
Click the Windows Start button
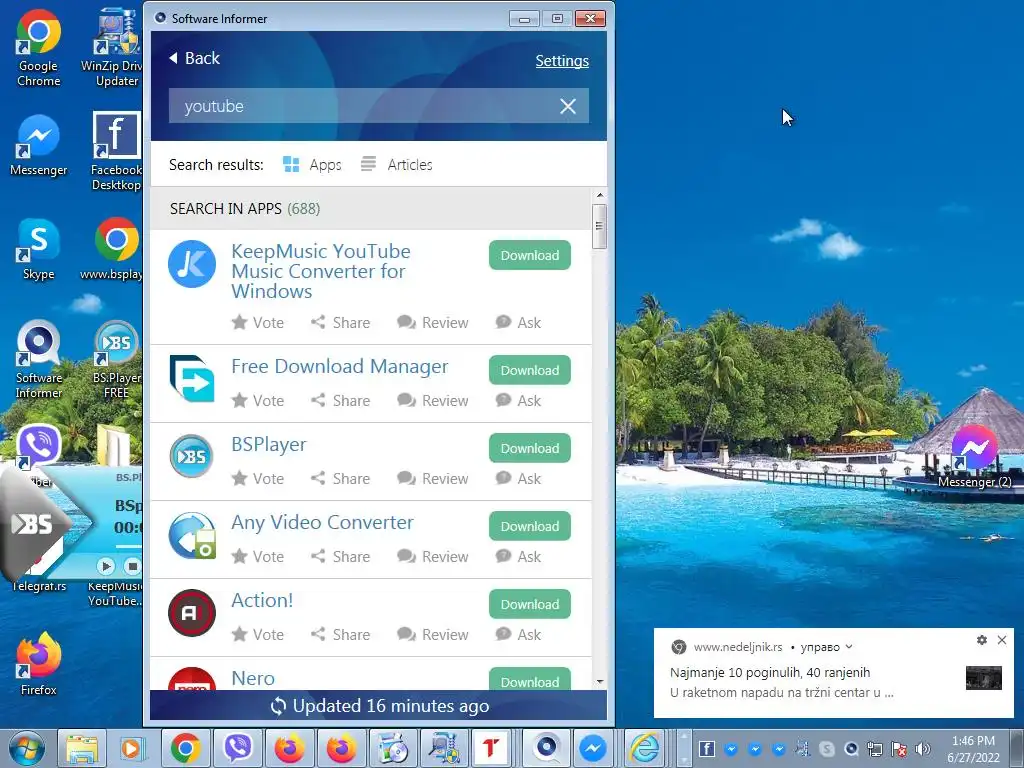tap(27, 748)
